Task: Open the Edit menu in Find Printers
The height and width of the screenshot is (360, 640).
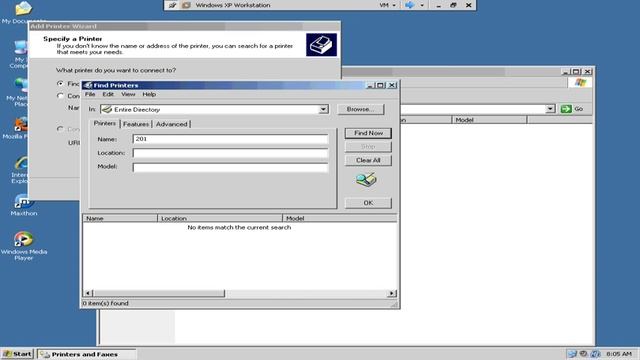Action: pyautogui.click(x=108, y=94)
